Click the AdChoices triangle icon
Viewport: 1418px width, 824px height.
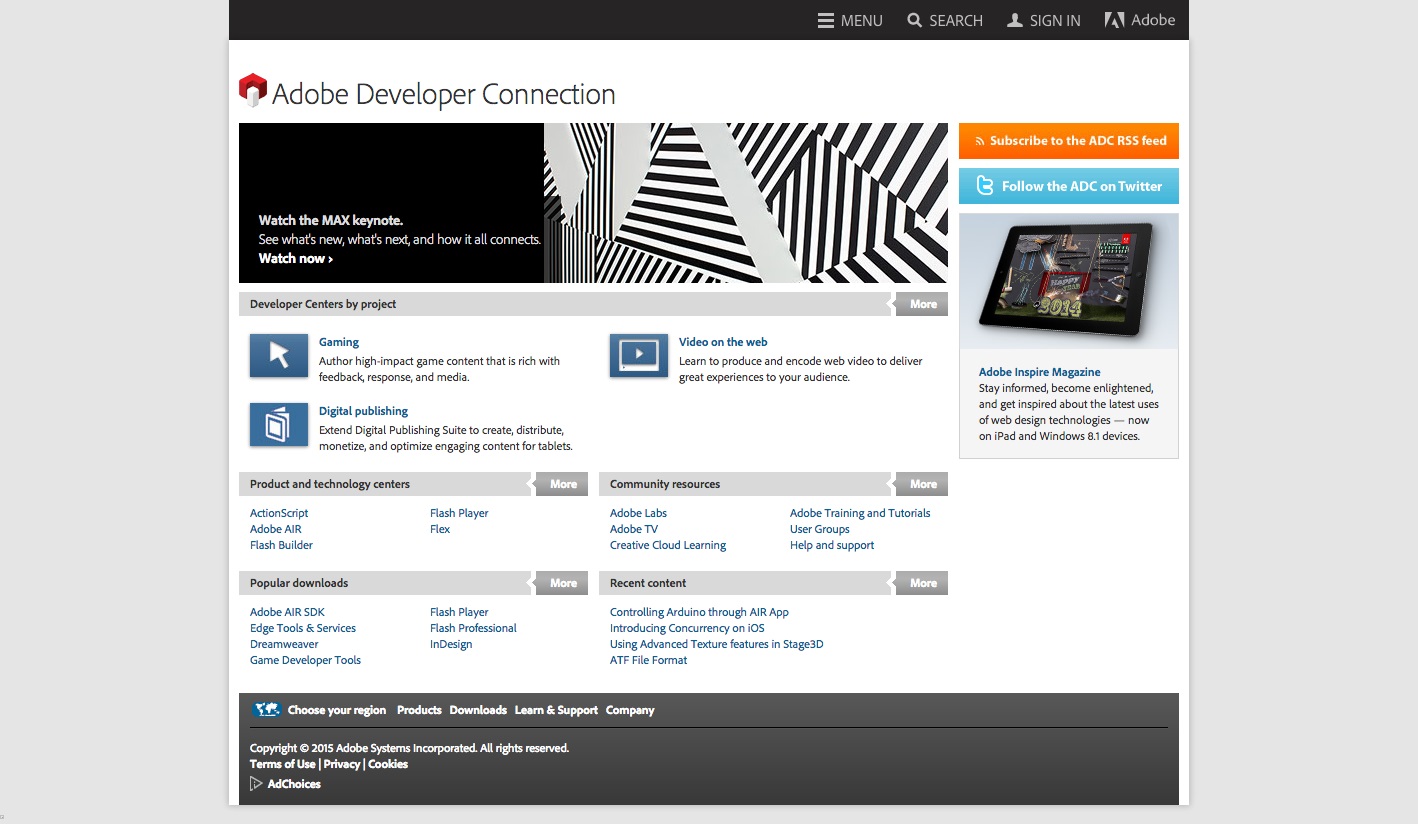click(256, 784)
